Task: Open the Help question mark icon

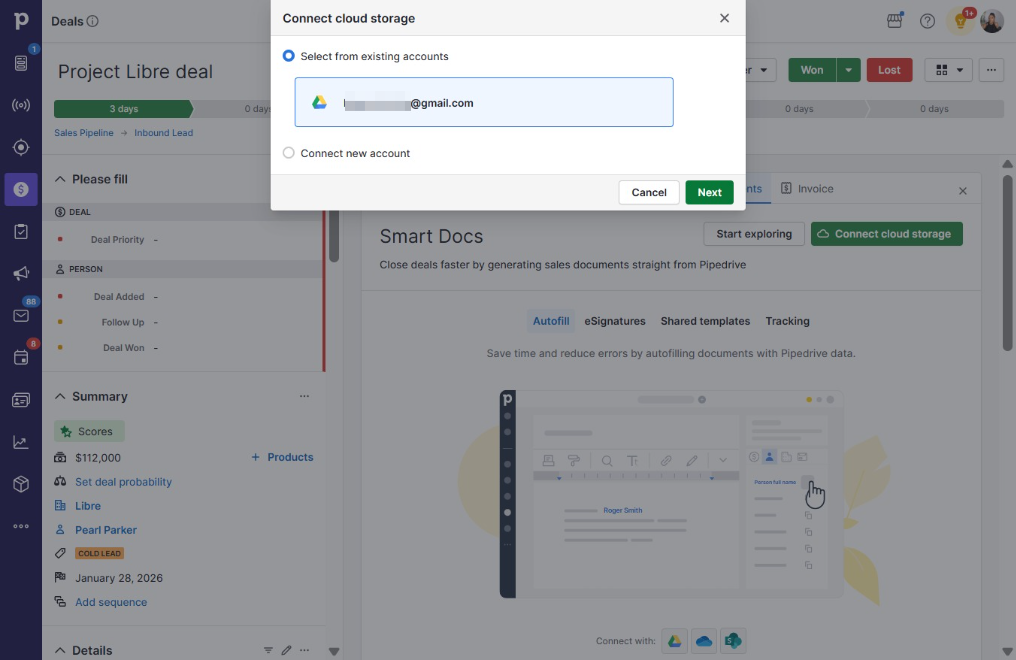Action: (927, 21)
